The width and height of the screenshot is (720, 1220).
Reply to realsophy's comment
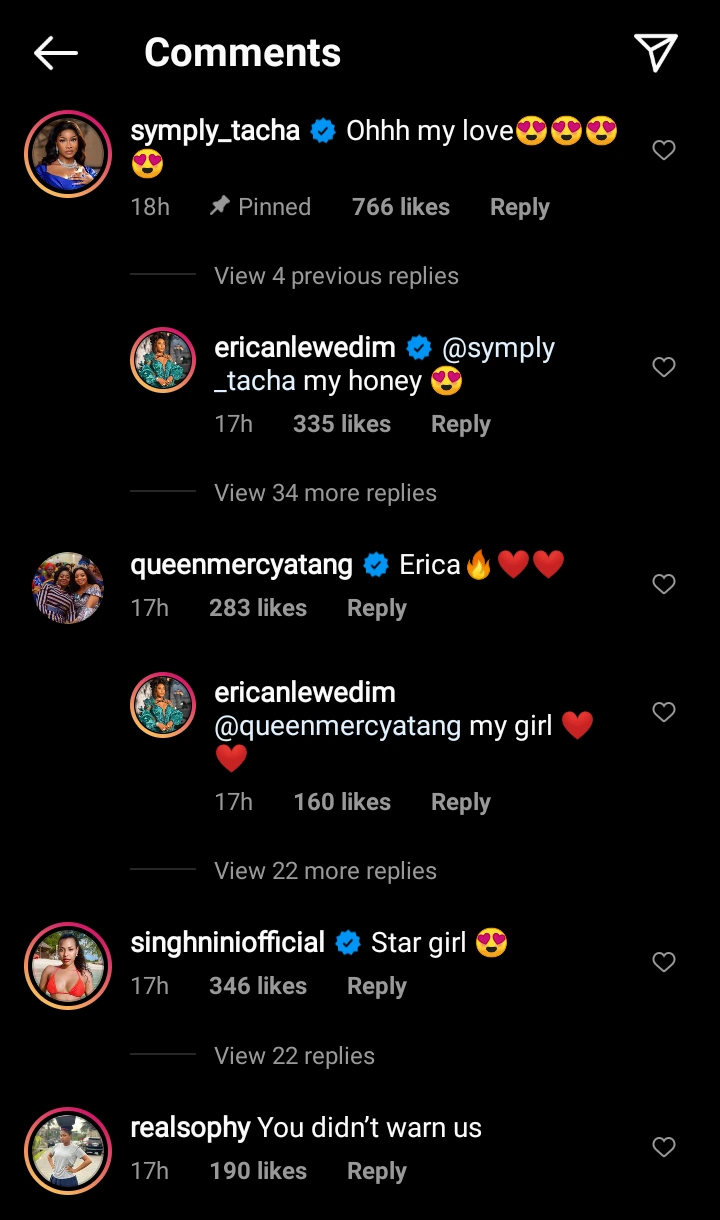[x=376, y=1171]
